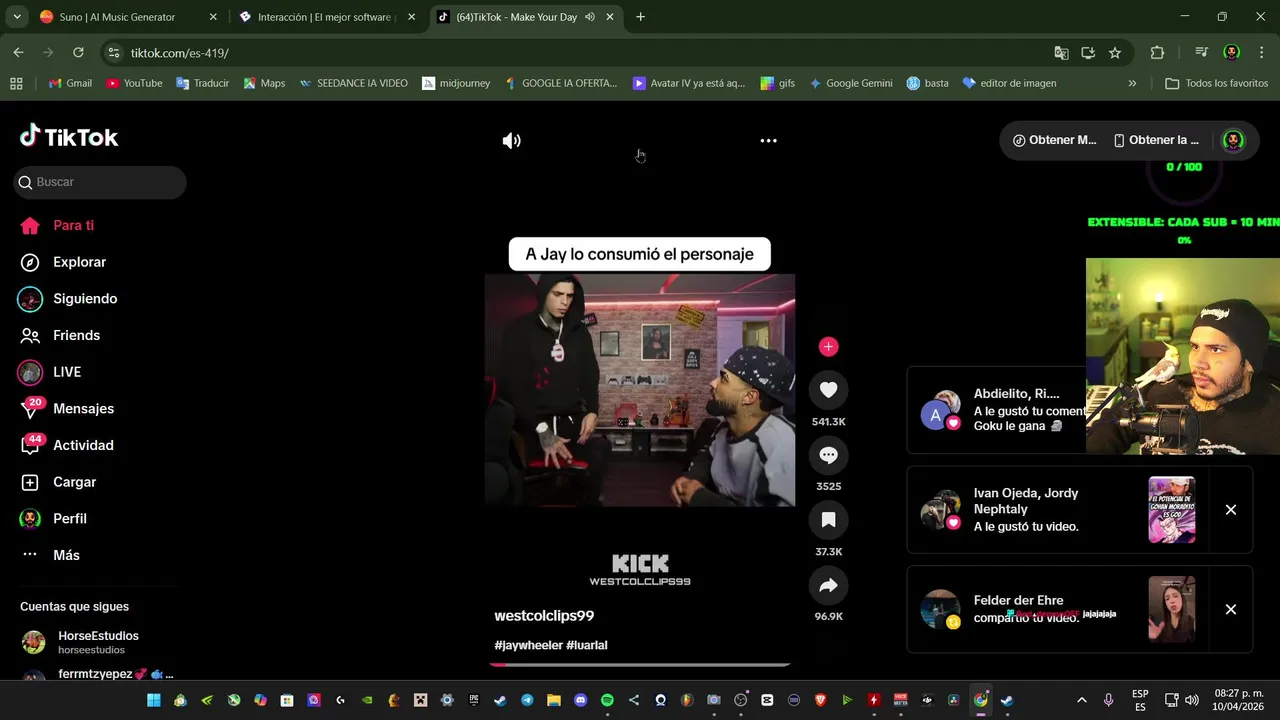Mute the TikTok tab audio icon

point(590,17)
